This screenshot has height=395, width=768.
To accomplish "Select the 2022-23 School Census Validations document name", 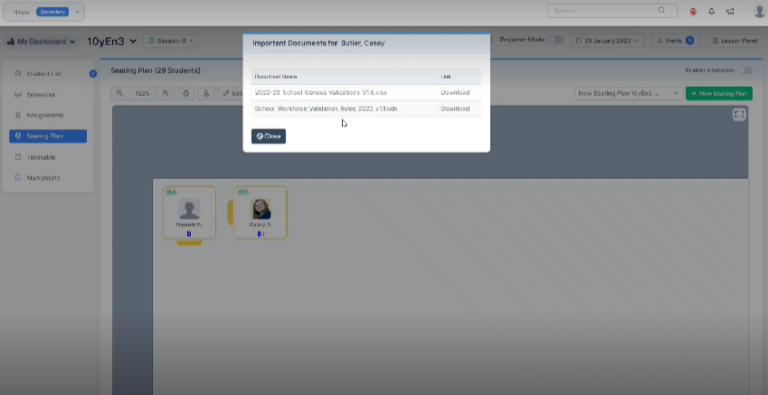I will click(321, 93).
